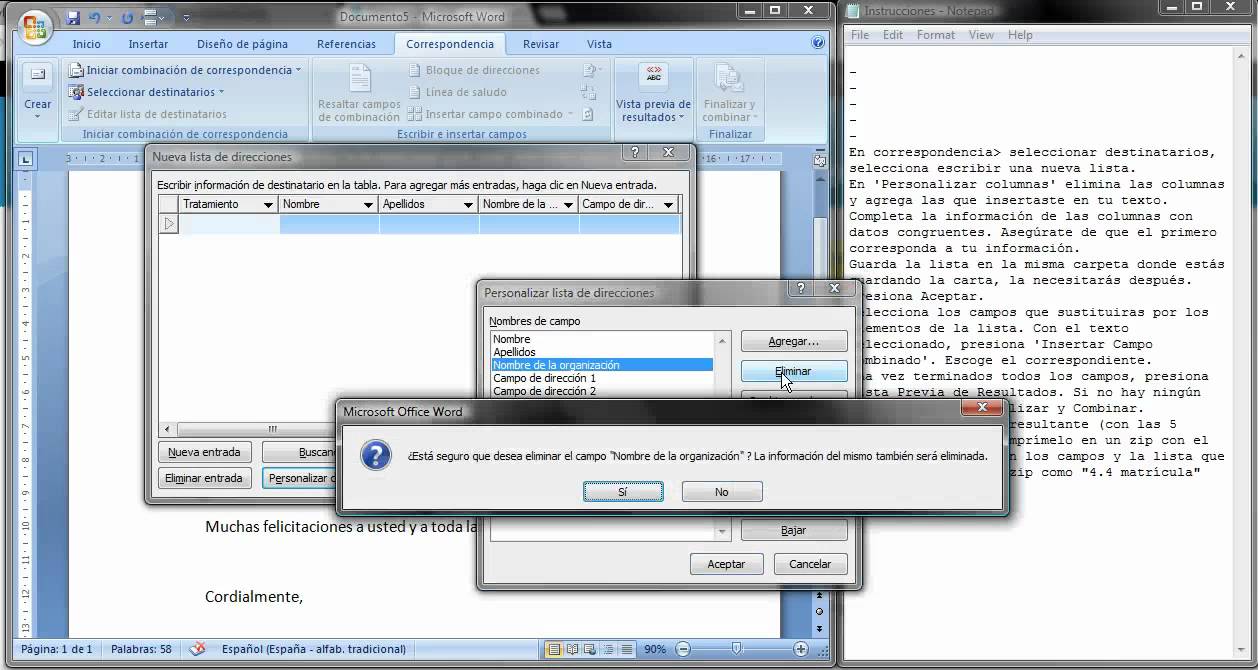Open Vista previa de resultados
The width and height of the screenshot is (1258, 670).
[653, 93]
